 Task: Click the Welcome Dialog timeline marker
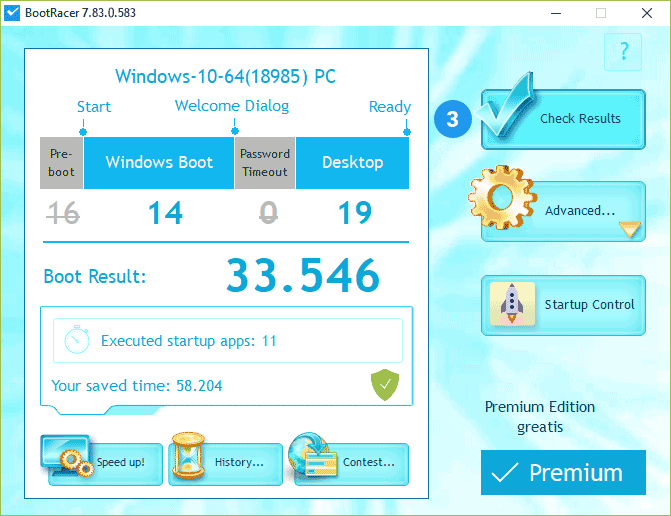(234, 129)
